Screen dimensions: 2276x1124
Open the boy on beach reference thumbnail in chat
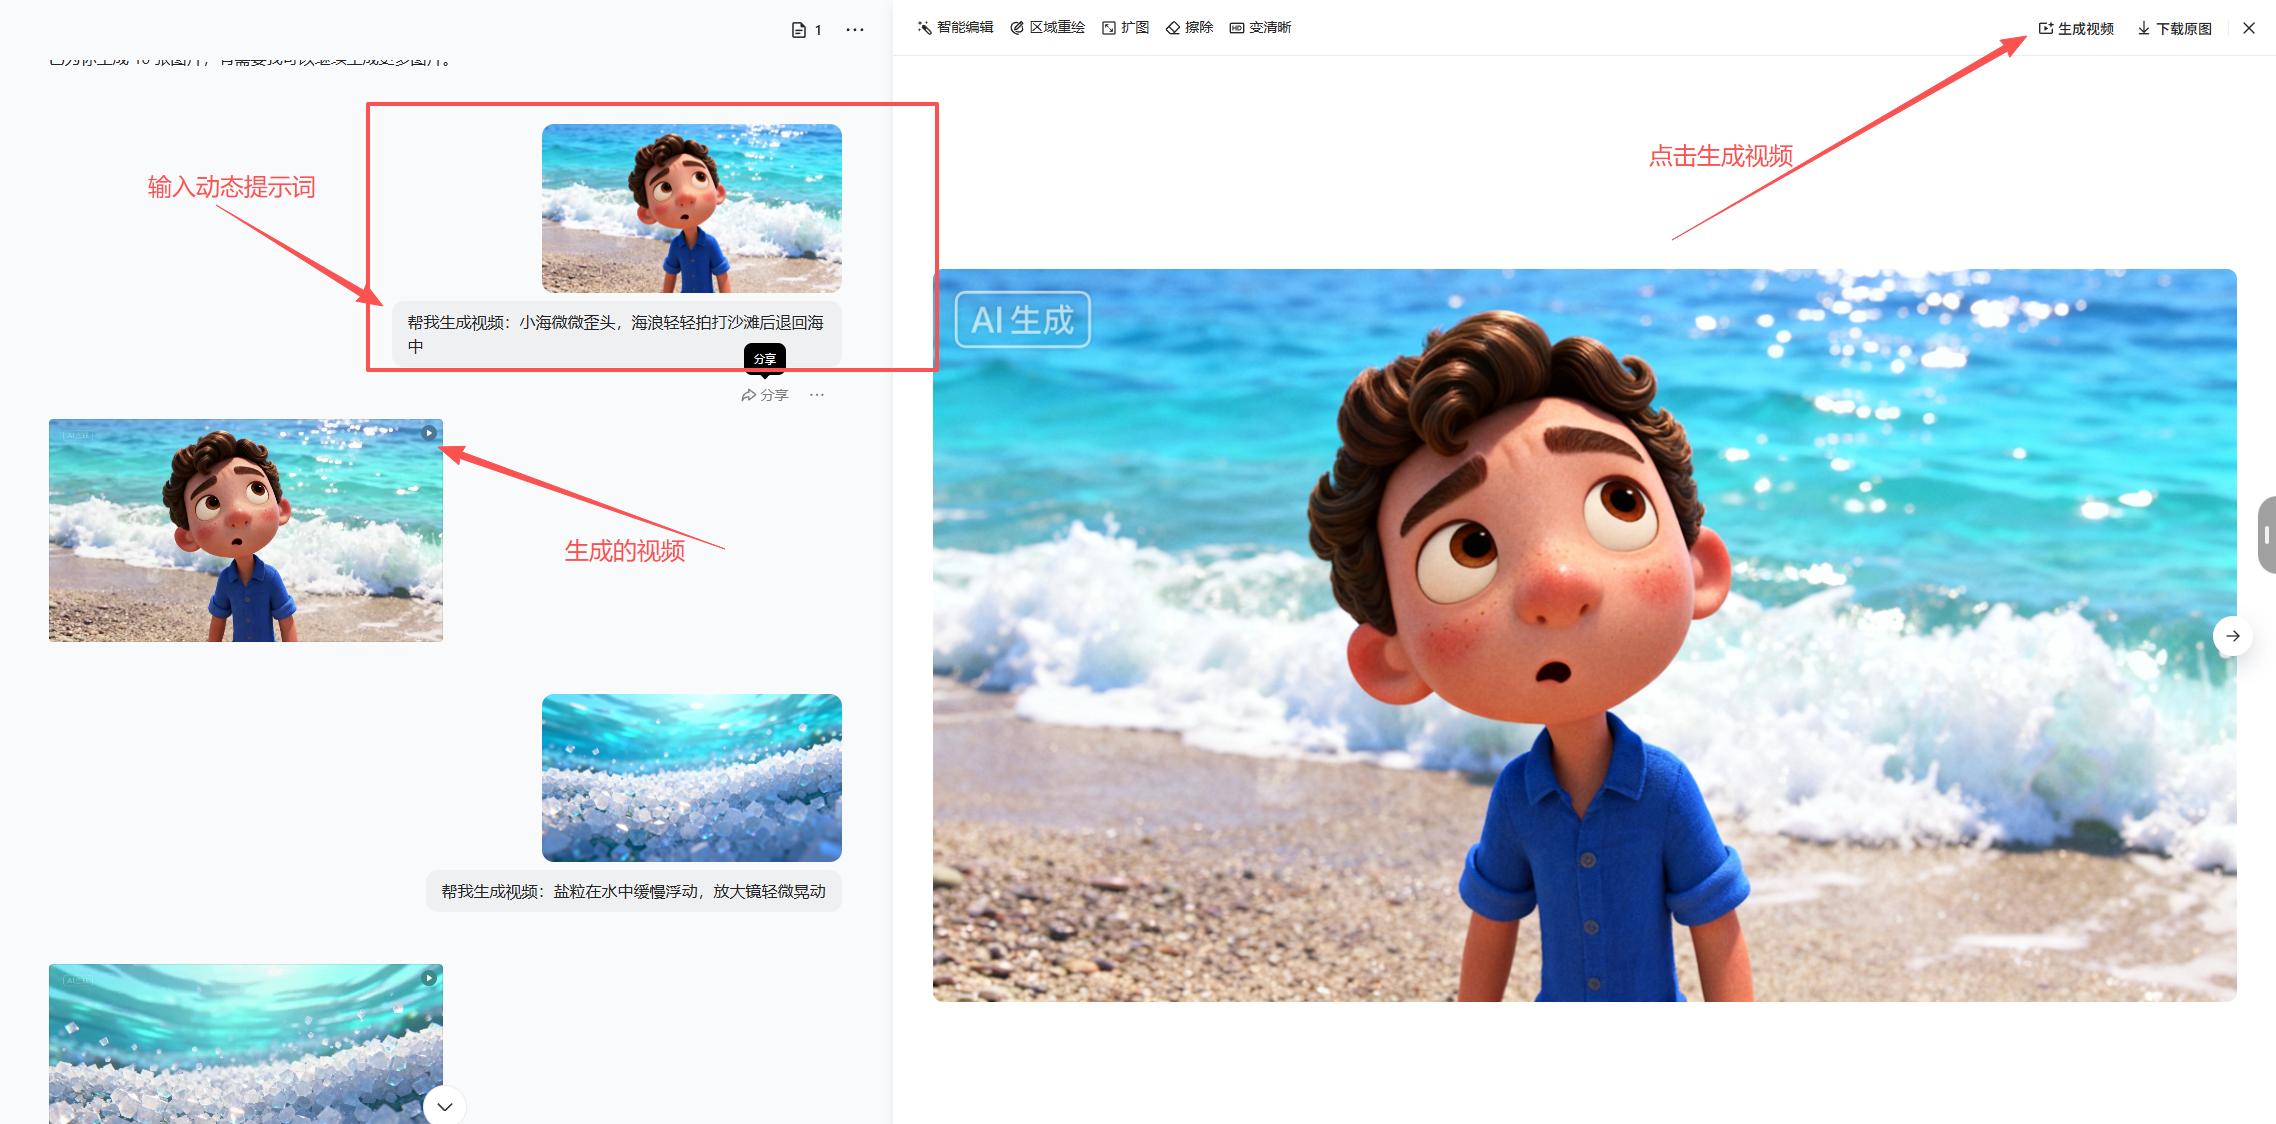point(692,208)
